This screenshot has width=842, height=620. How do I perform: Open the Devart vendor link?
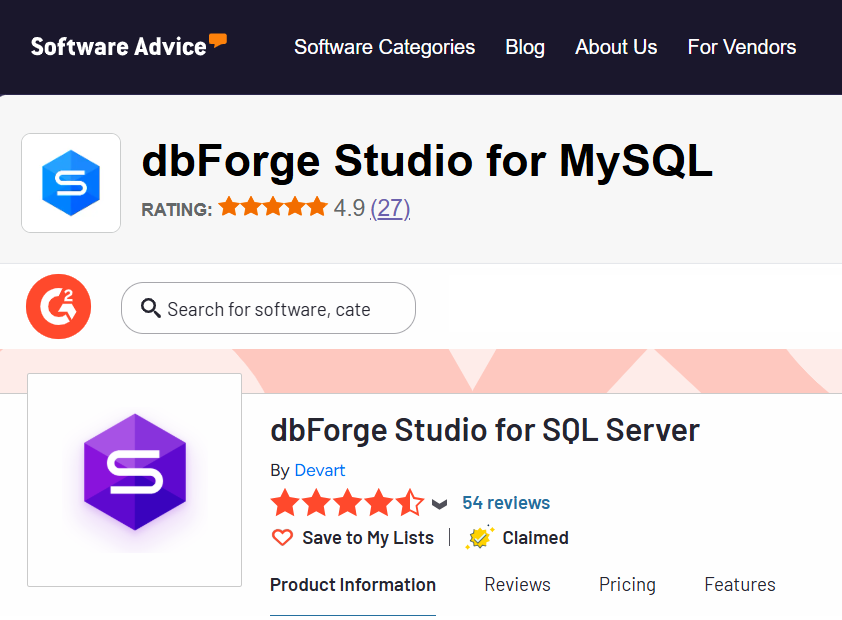[x=320, y=470]
